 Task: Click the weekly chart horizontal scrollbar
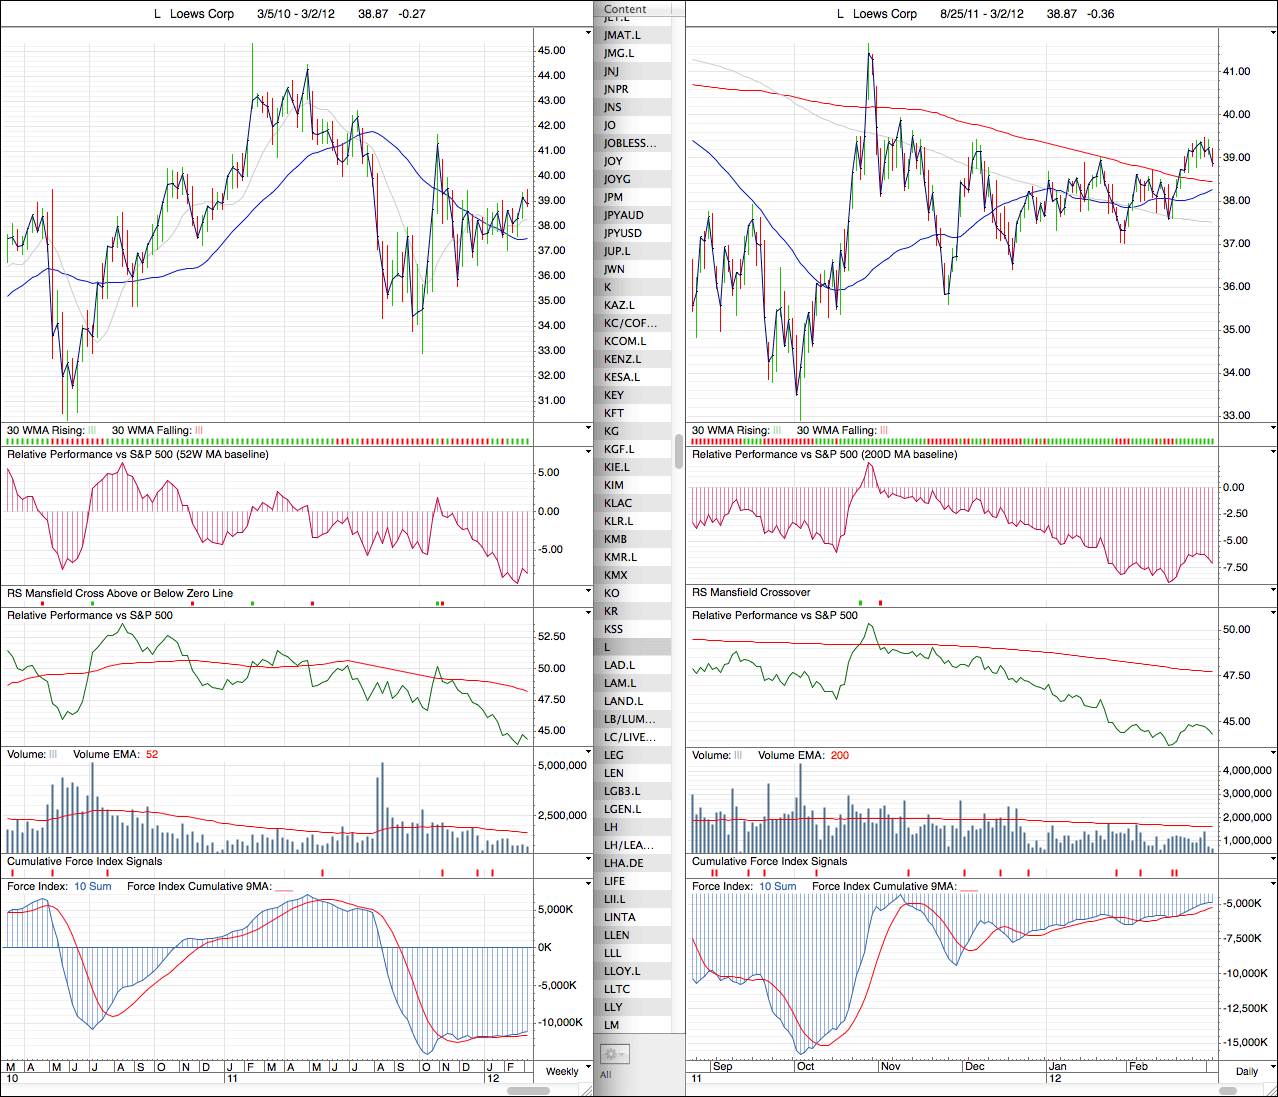pos(527,1090)
